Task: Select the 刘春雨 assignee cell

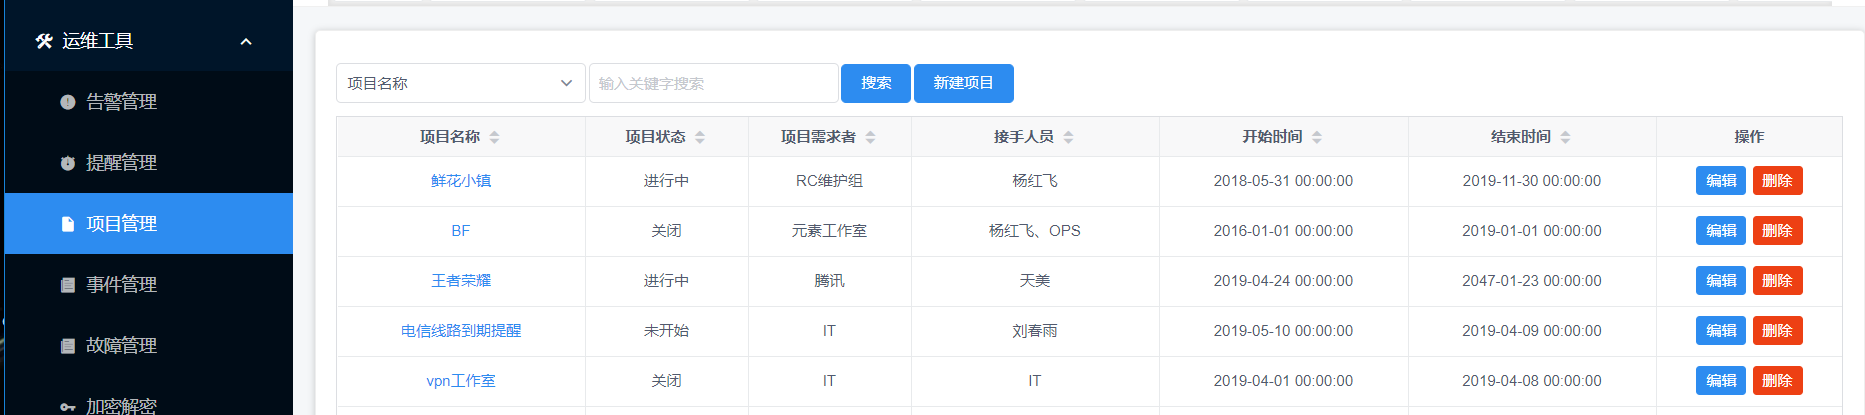Action: tap(1035, 331)
